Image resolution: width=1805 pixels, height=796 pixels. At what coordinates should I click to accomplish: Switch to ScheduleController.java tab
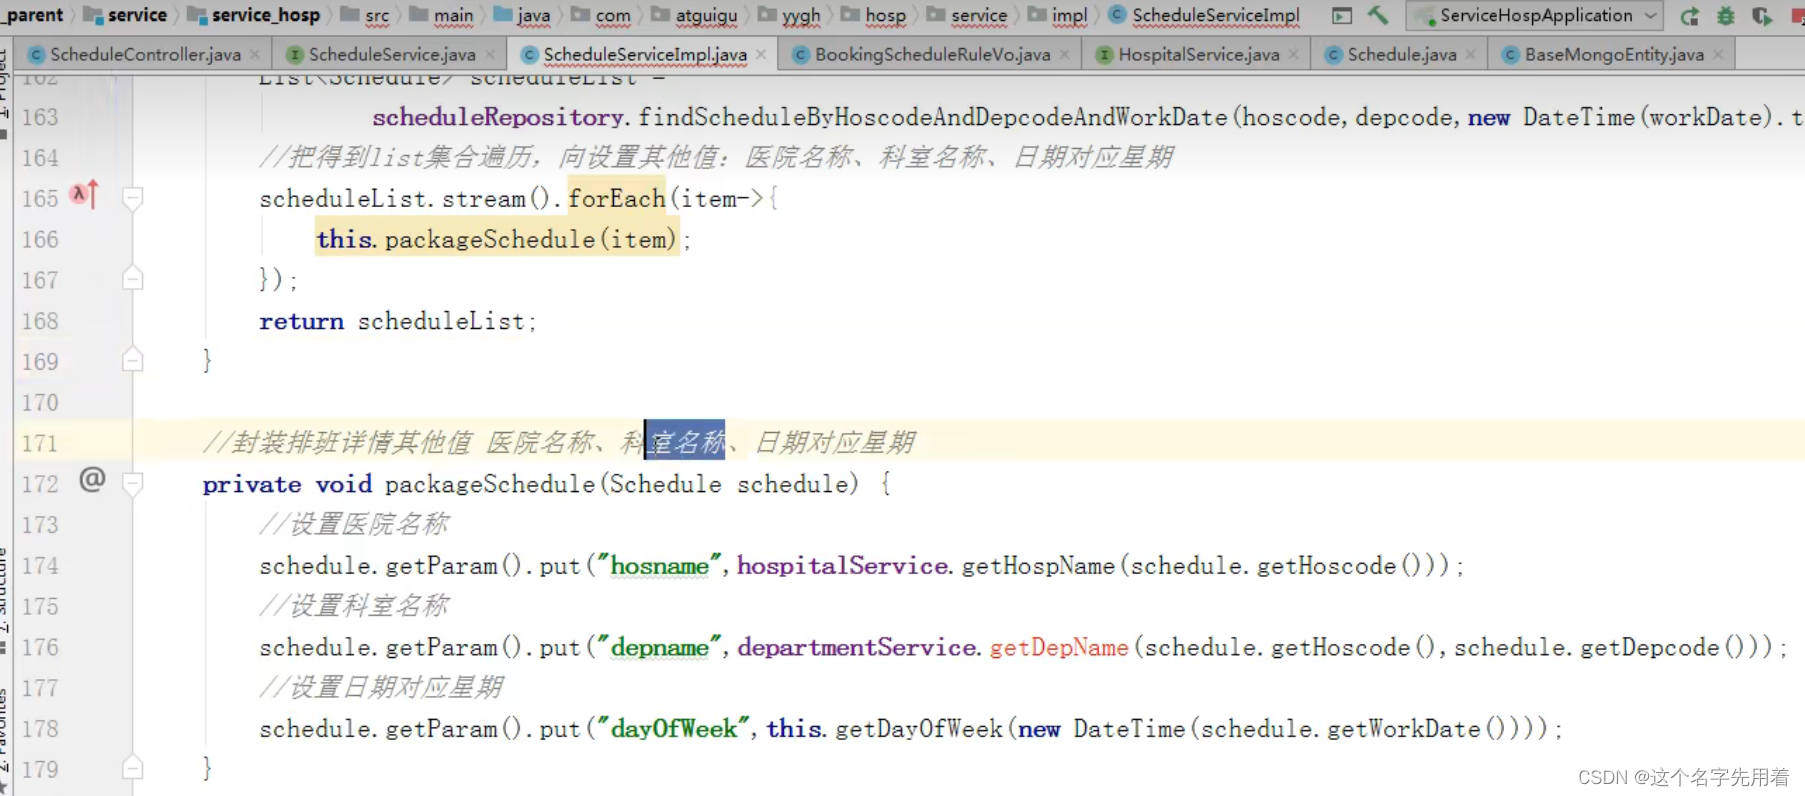[x=145, y=54]
